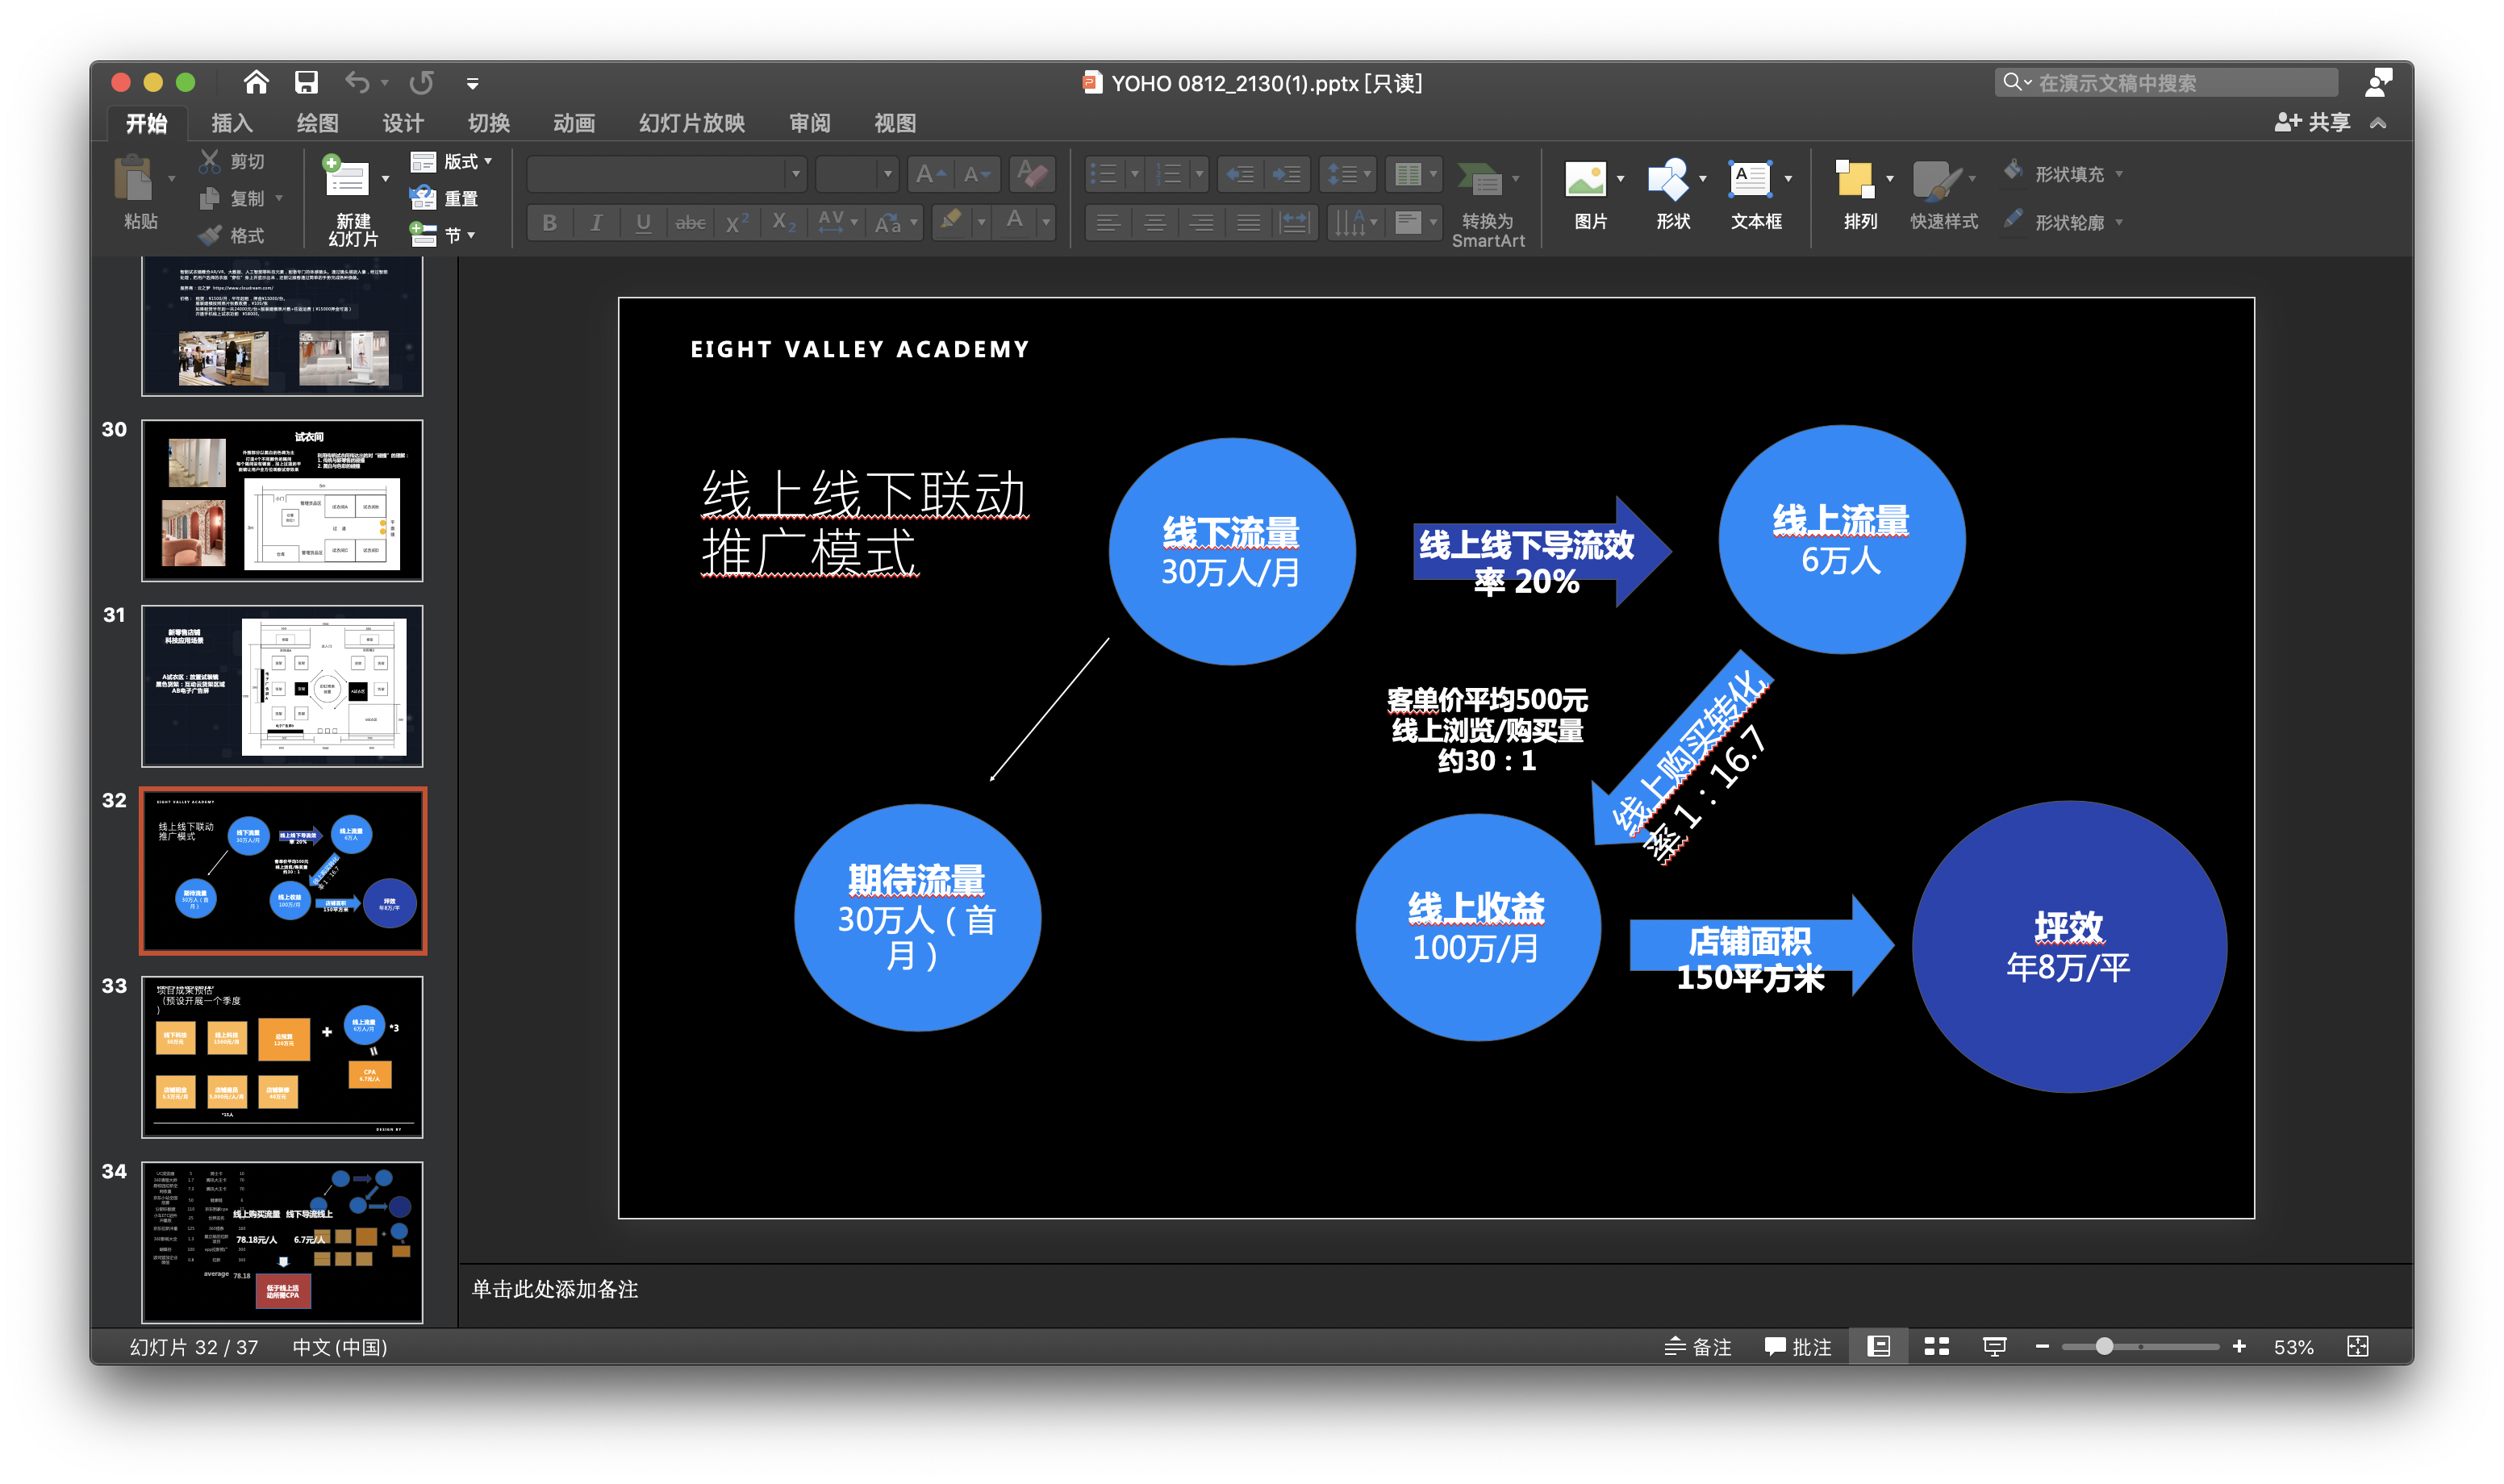Click 重置 to reset the slide
The width and height of the screenshot is (2504, 1484).
pyautogui.click(x=444, y=198)
